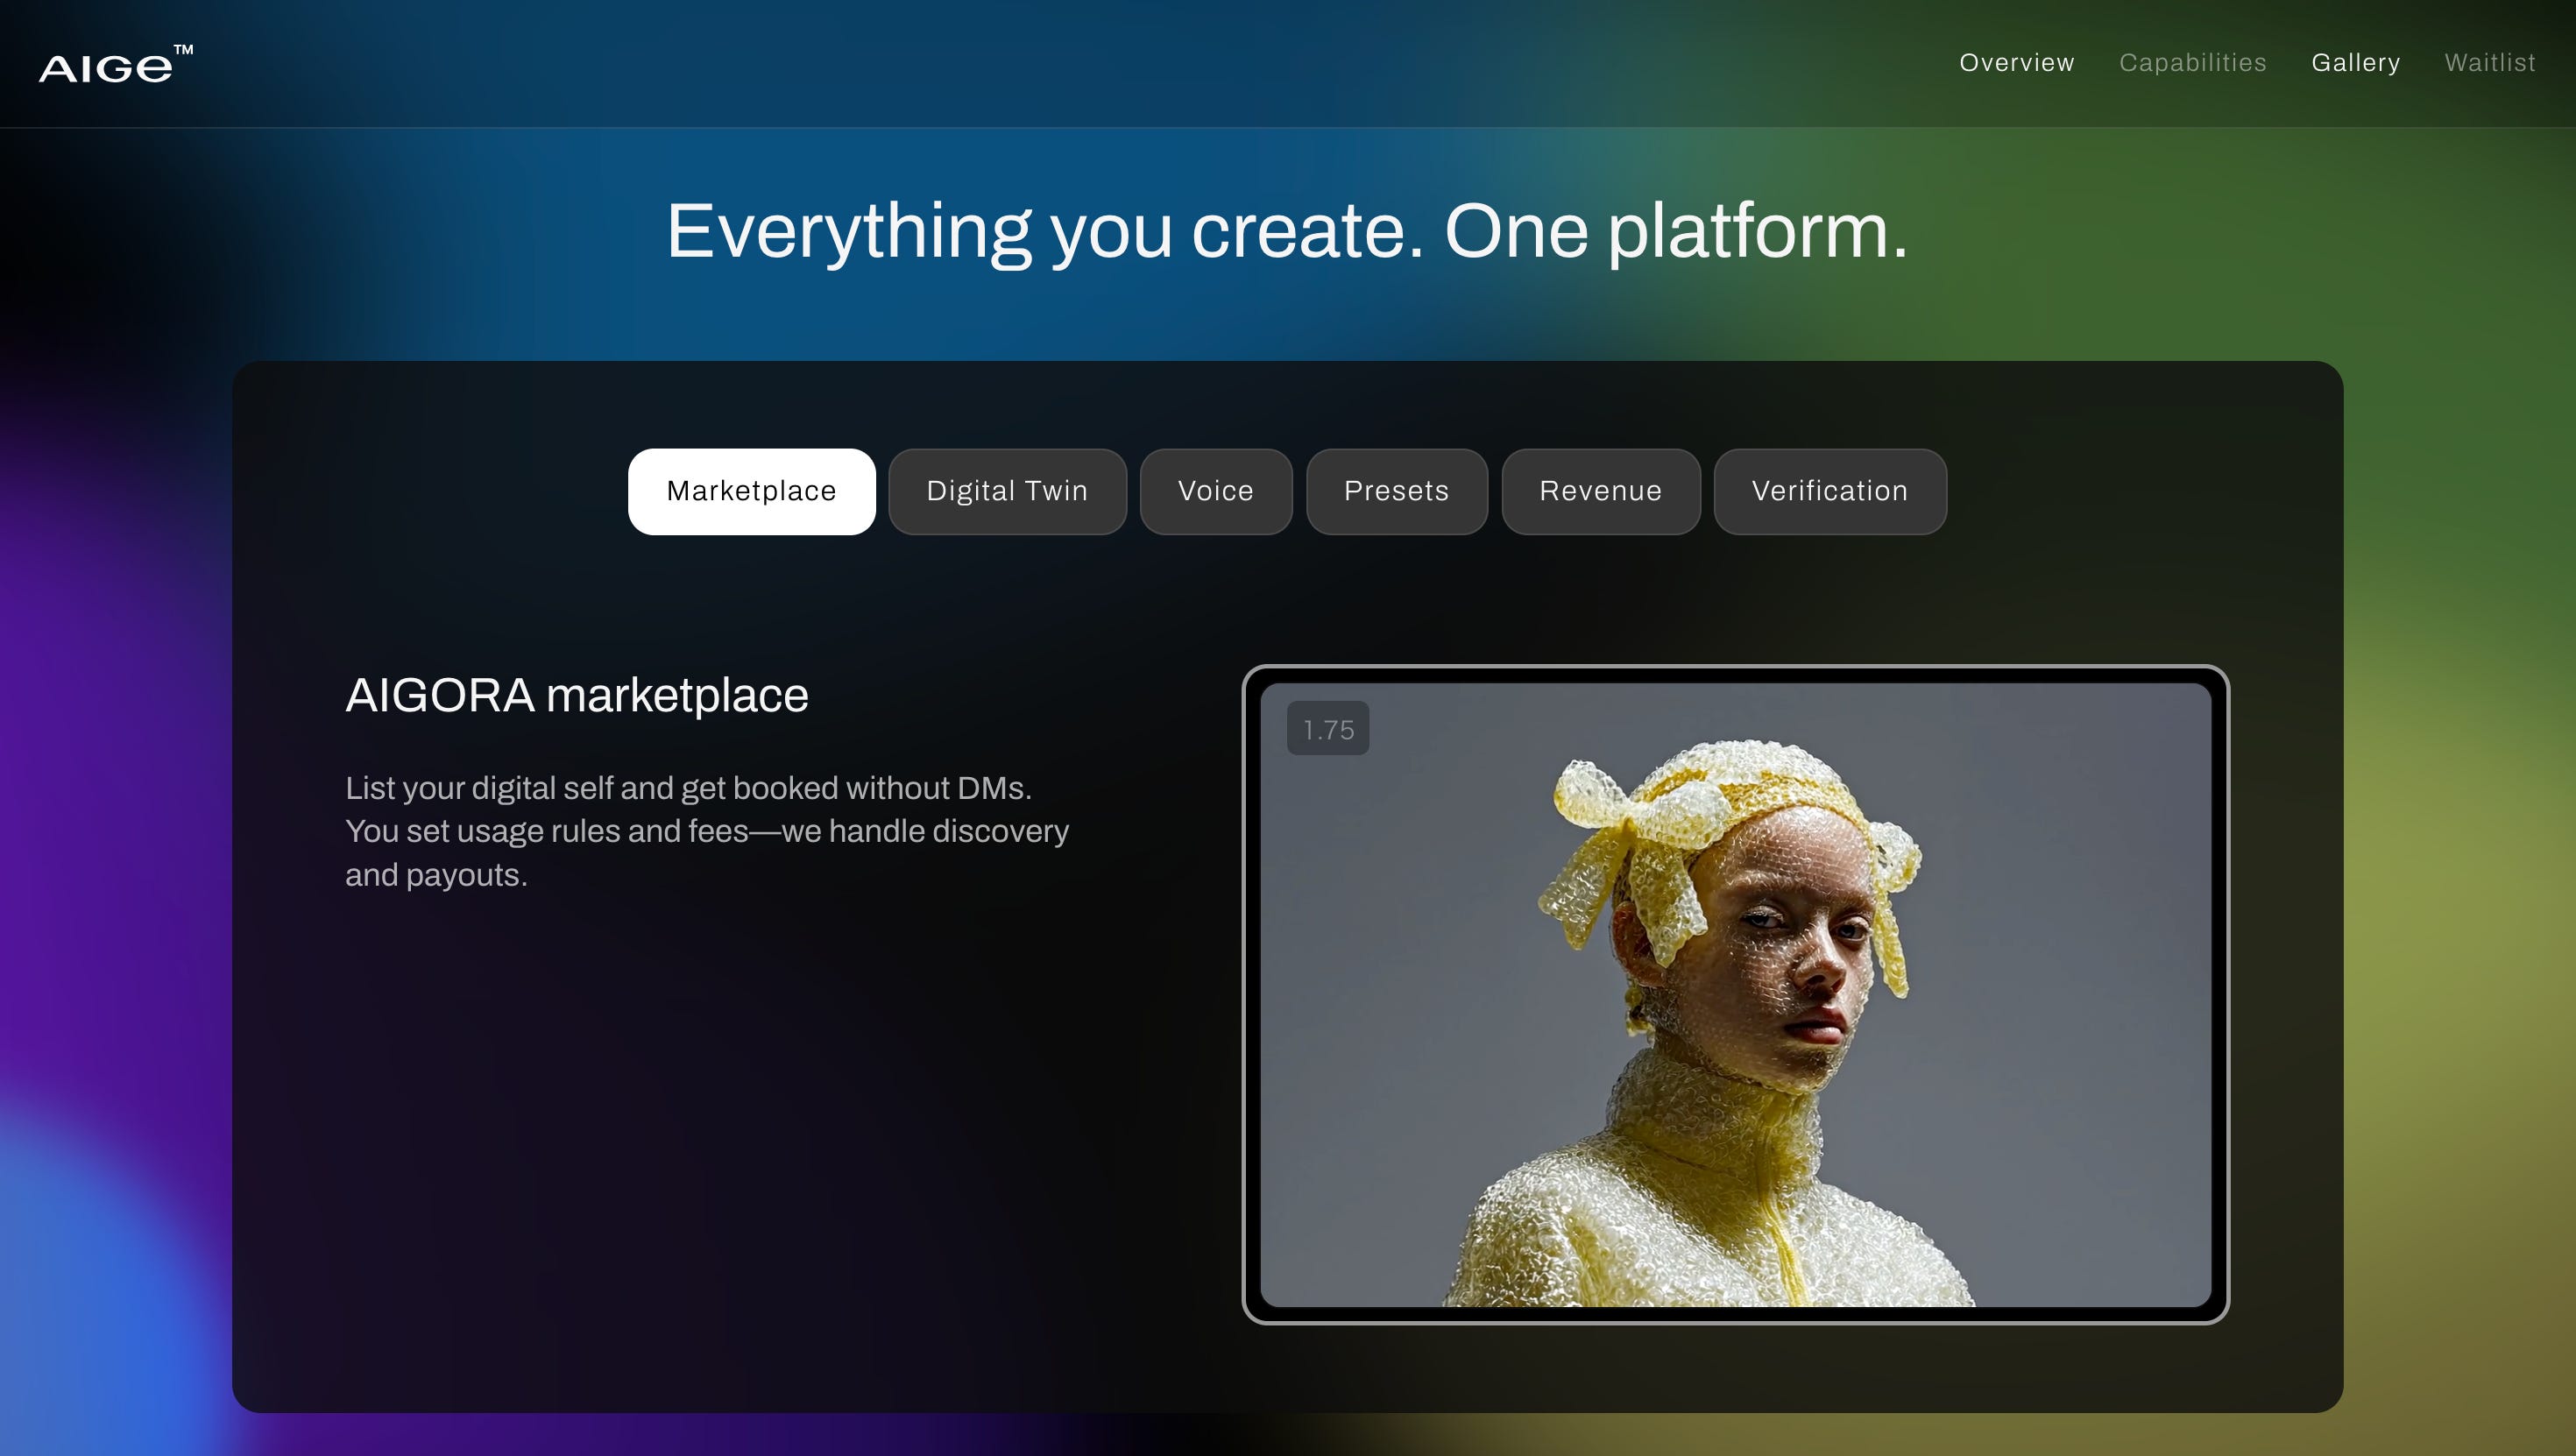Switch to the Presets tab
Screen dimensions: 2576x1456
click(x=1396, y=491)
